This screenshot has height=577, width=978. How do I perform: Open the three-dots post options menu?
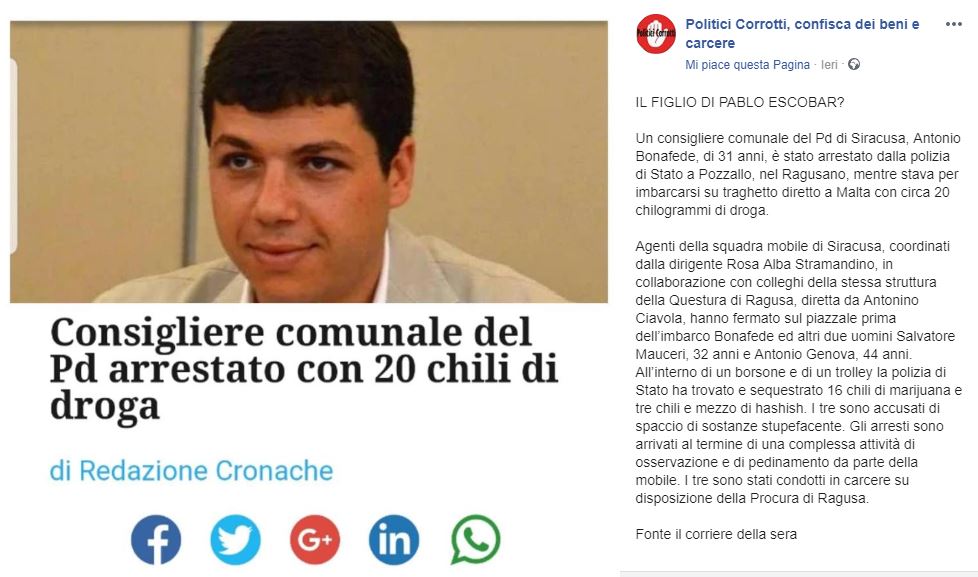(x=954, y=24)
